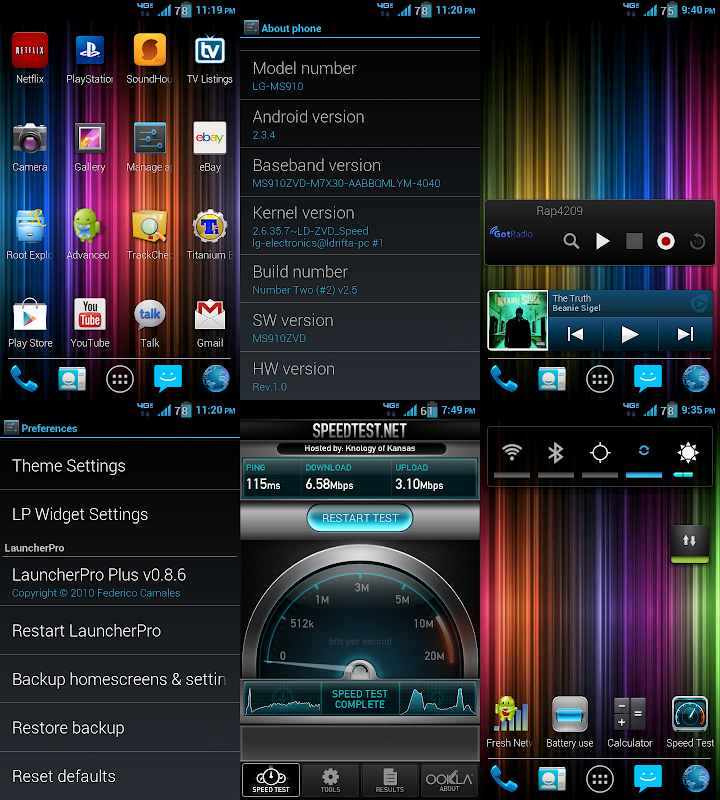Open the TV Listings app
Image resolution: width=720 pixels, height=800 pixels.
tap(210, 50)
